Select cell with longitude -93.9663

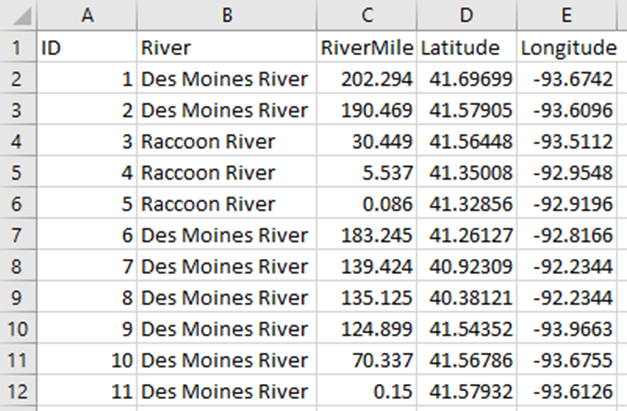point(567,329)
